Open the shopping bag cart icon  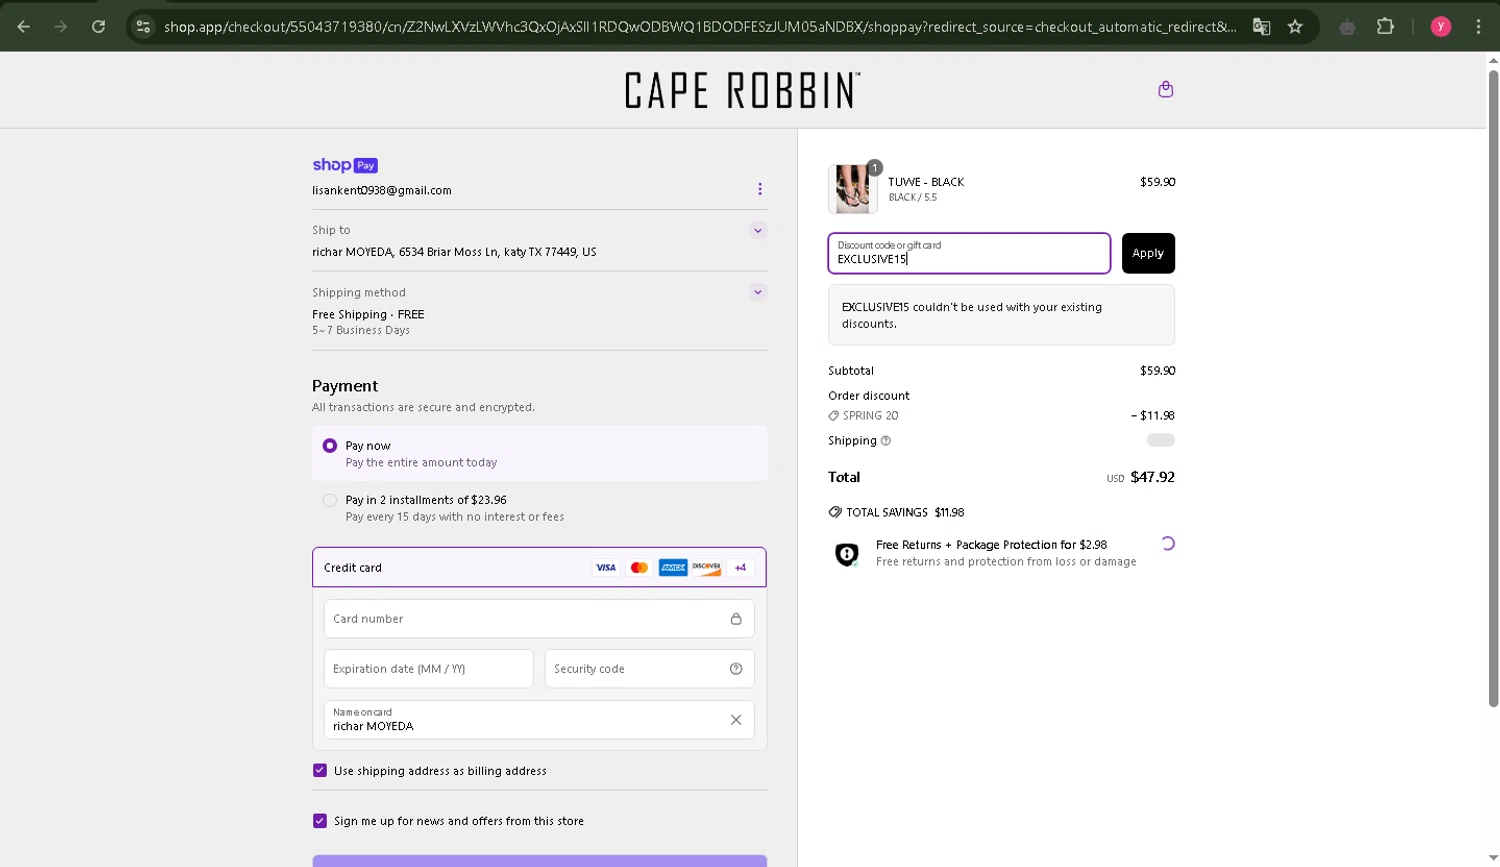tap(1165, 89)
